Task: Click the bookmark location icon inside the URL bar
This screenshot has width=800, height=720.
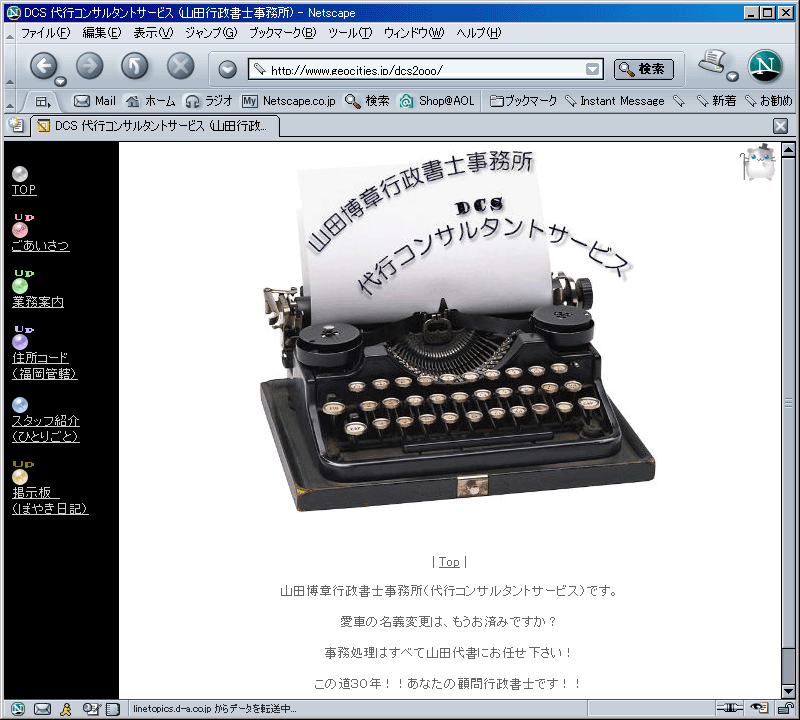Action: [260, 69]
